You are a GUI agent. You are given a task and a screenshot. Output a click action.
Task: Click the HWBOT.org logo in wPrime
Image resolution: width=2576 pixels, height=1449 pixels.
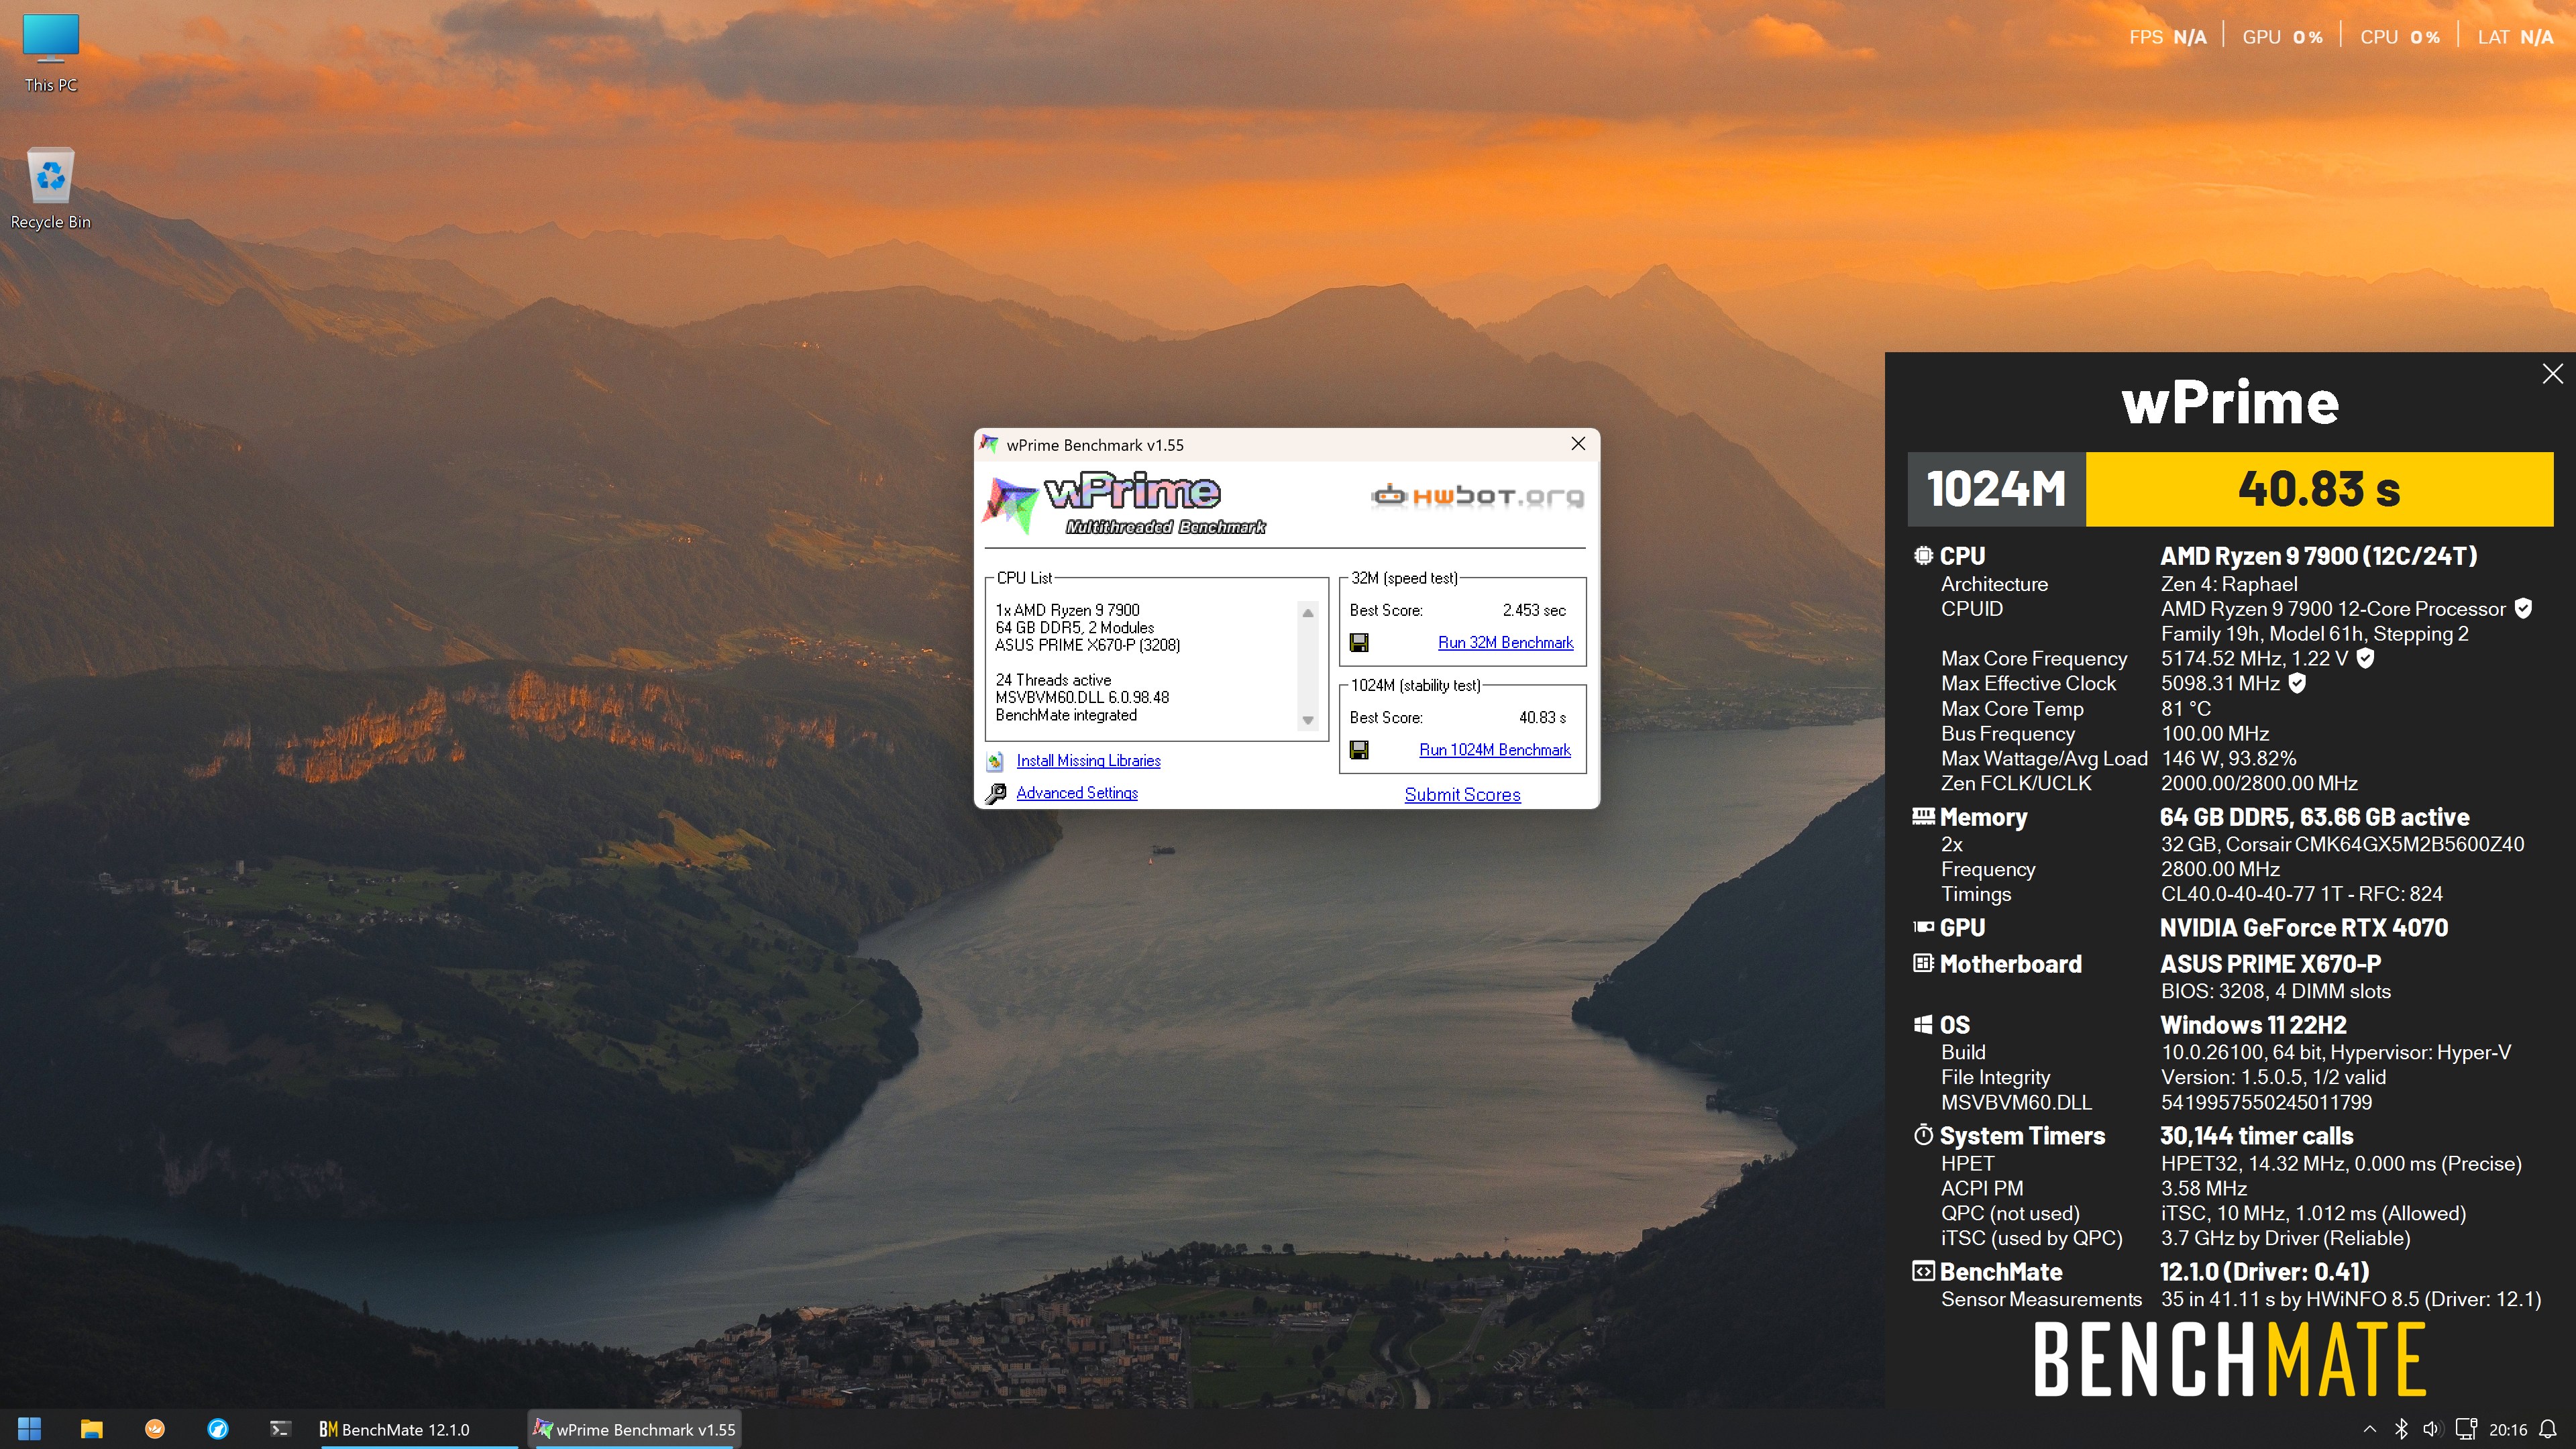click(x=1477, y=496)
